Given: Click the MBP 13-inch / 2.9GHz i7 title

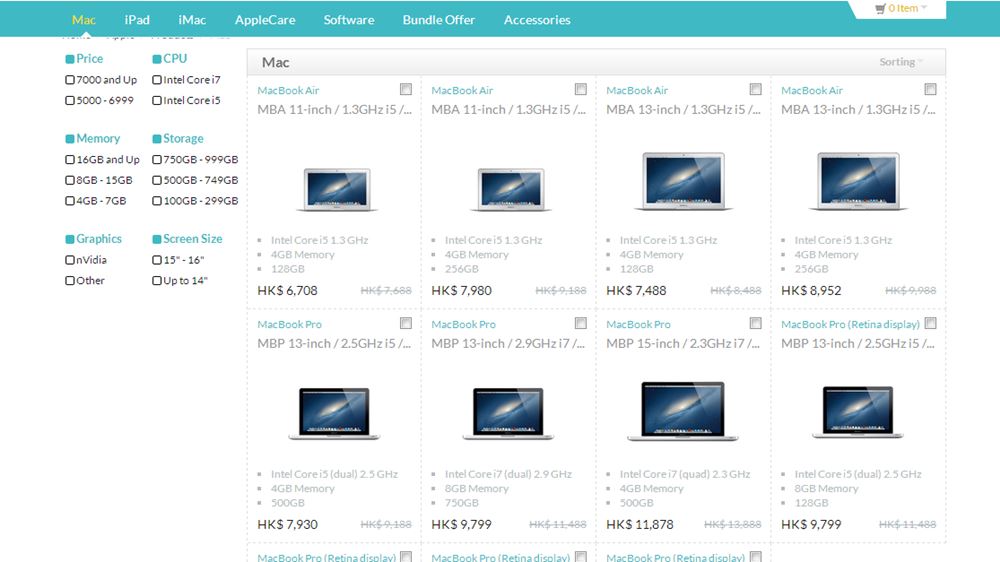Looking at the screenshot, I should (x=508, y=343).
